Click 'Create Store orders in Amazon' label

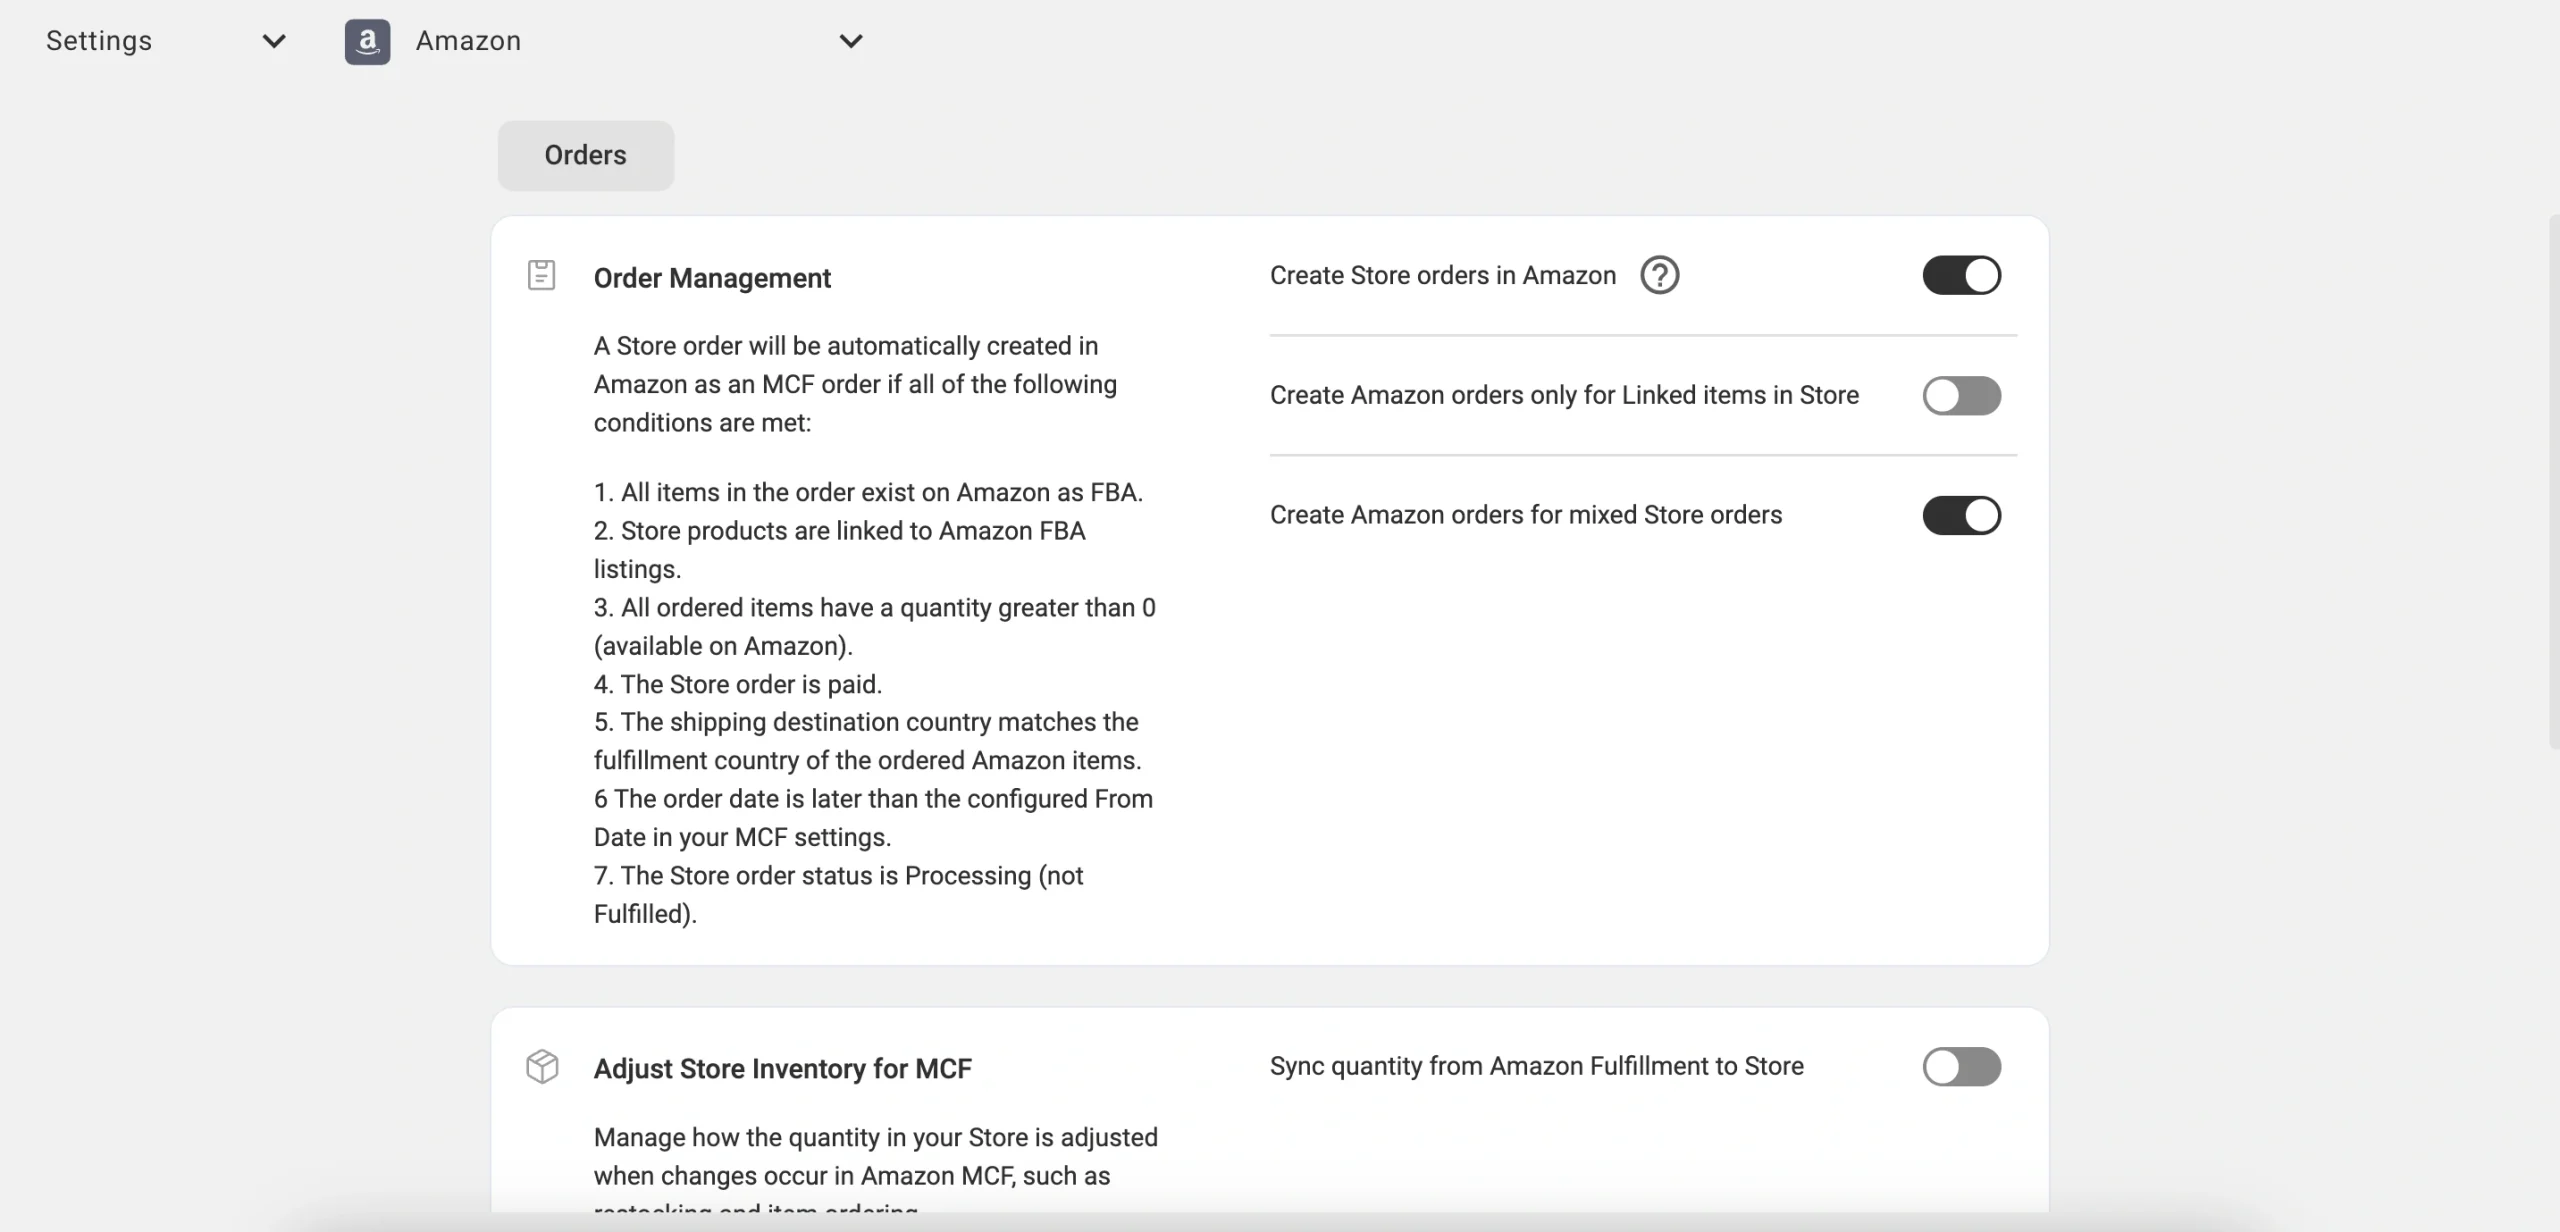point(1443,275)
